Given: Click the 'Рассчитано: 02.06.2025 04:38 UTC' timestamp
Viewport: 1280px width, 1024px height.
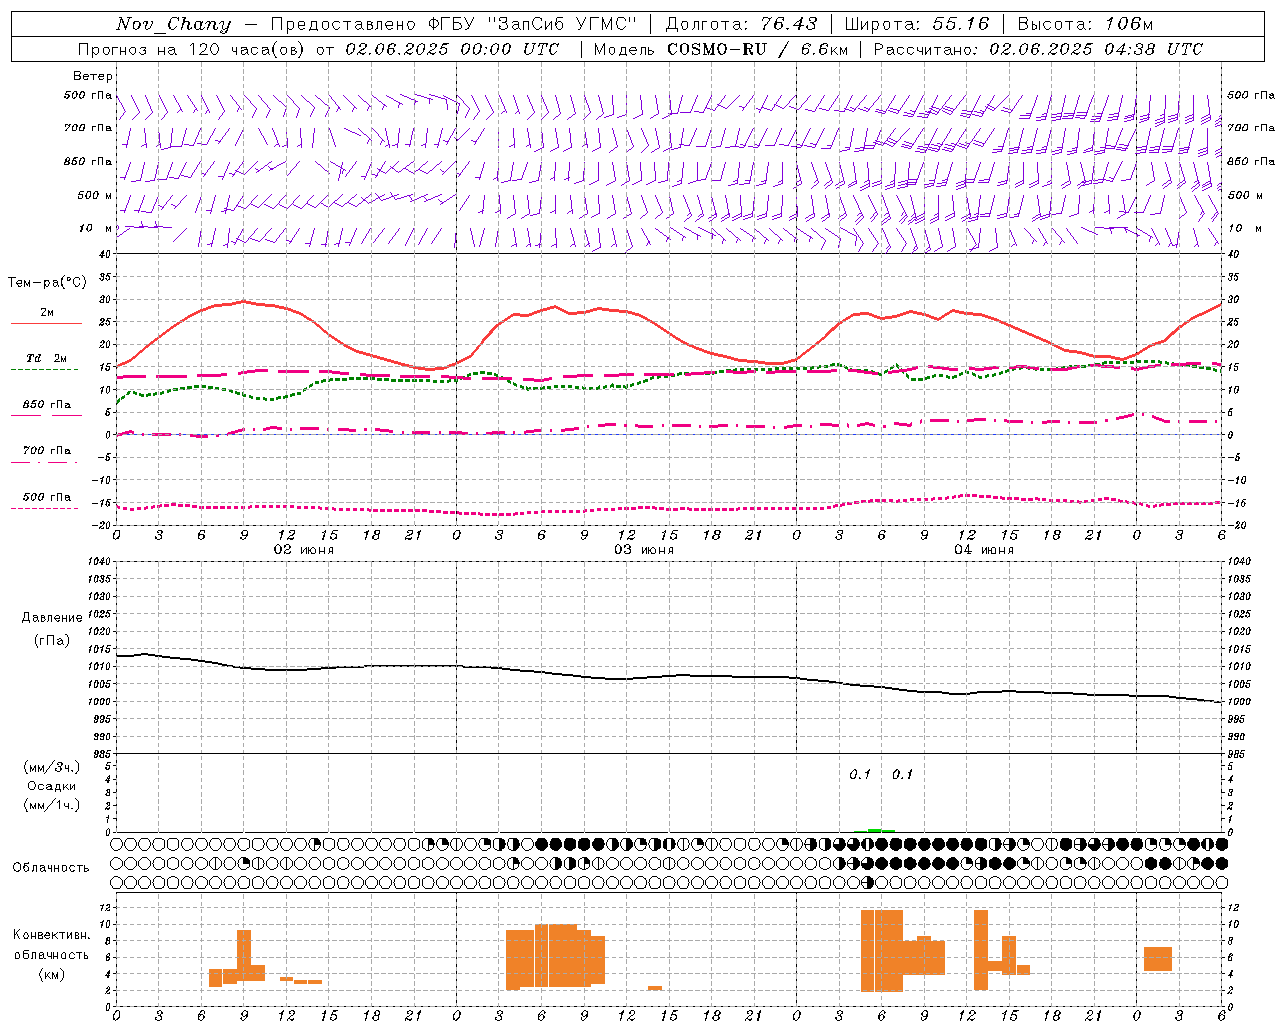Looking at the screenshot, I should 1038,49.
